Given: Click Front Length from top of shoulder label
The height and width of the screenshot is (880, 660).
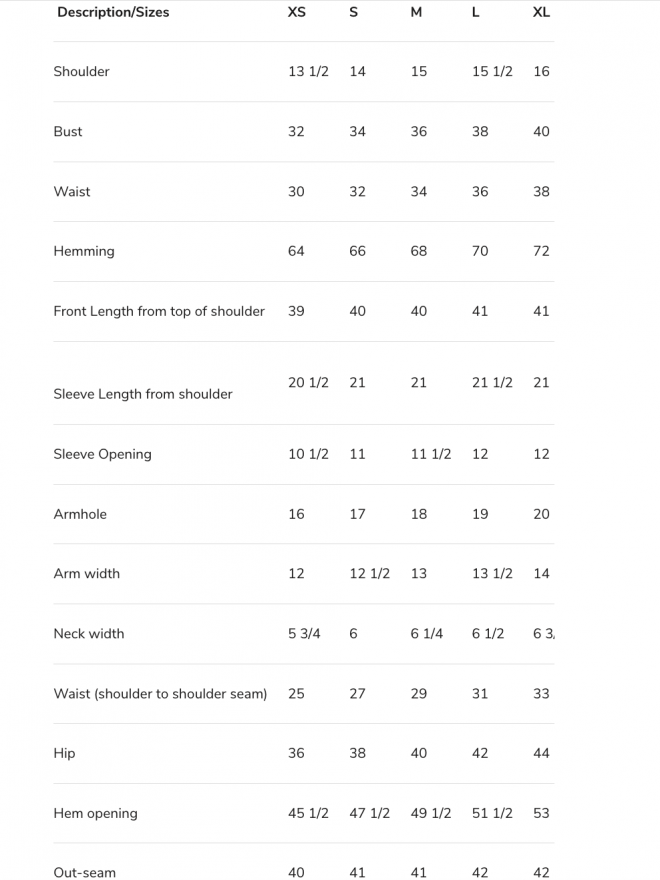Looking at the screenshot, I should tap(159, 311).
